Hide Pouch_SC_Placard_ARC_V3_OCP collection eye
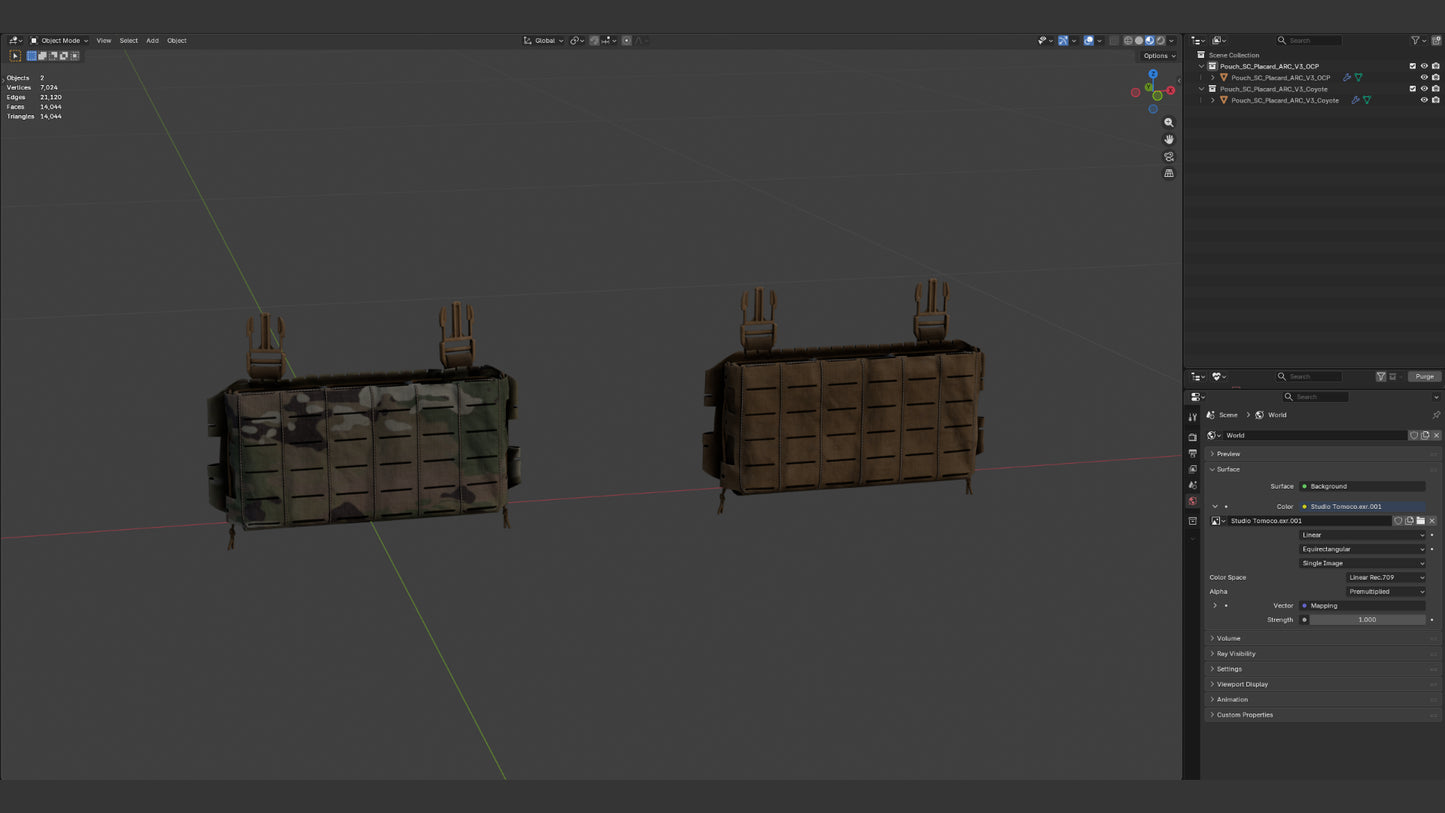 1424,66
